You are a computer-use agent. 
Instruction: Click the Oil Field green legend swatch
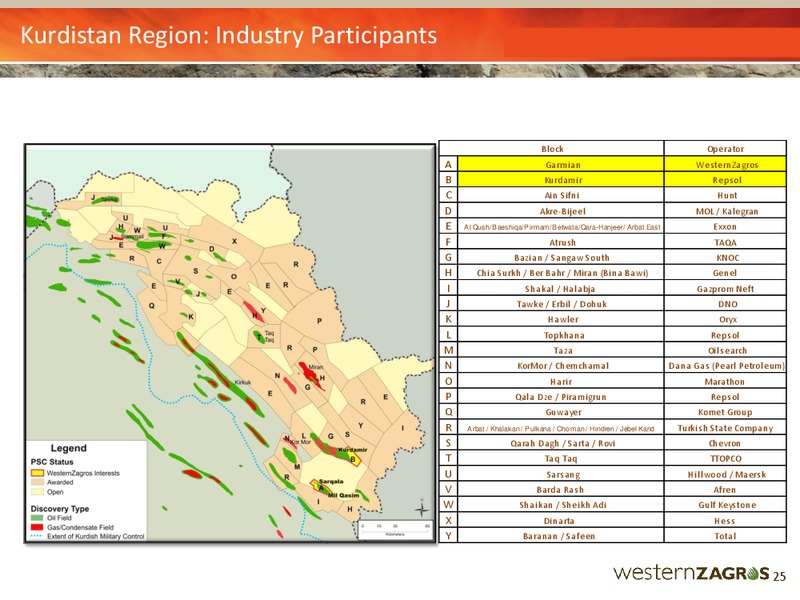point(37,518)
